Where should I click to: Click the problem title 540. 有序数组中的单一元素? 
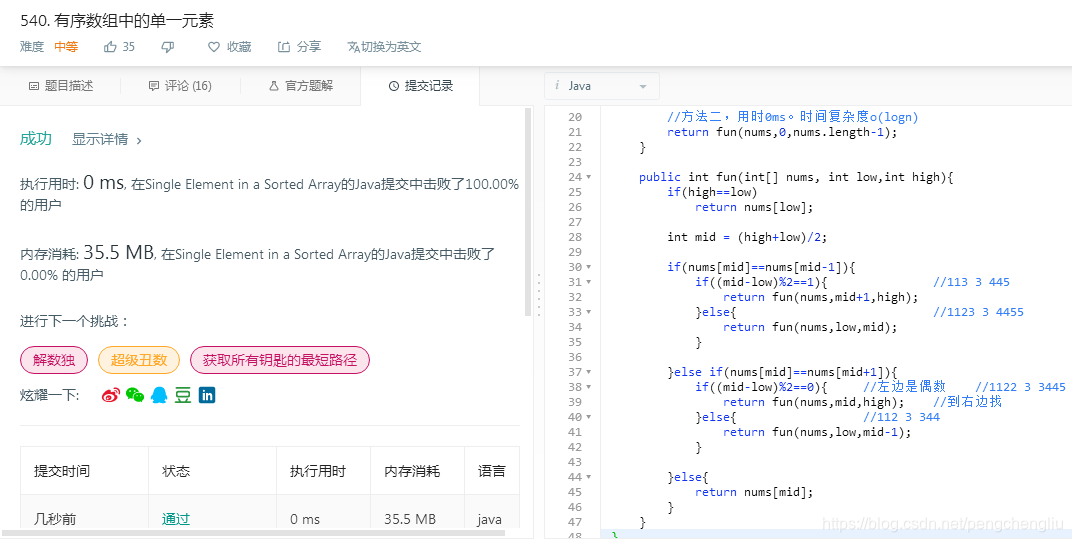(x=117, y=21)
